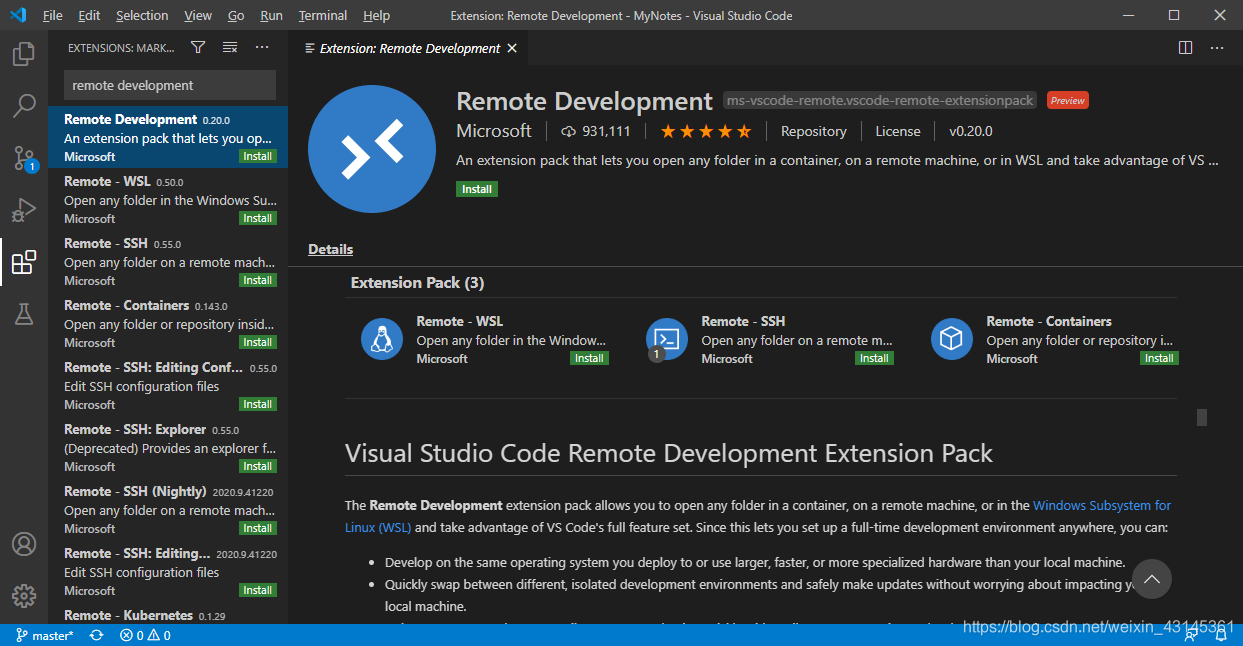Split the editor right

tap(1185, 47)
